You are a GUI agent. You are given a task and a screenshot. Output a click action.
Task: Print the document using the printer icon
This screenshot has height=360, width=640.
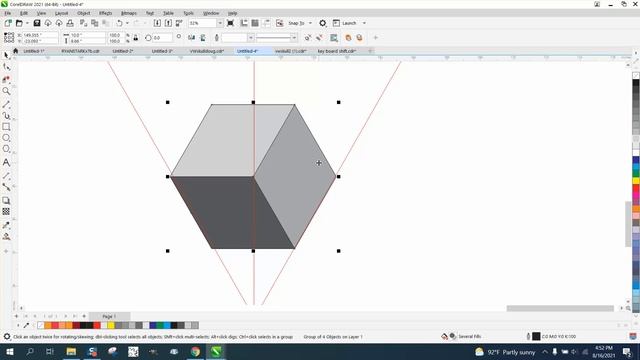click(x=70, y=23)
